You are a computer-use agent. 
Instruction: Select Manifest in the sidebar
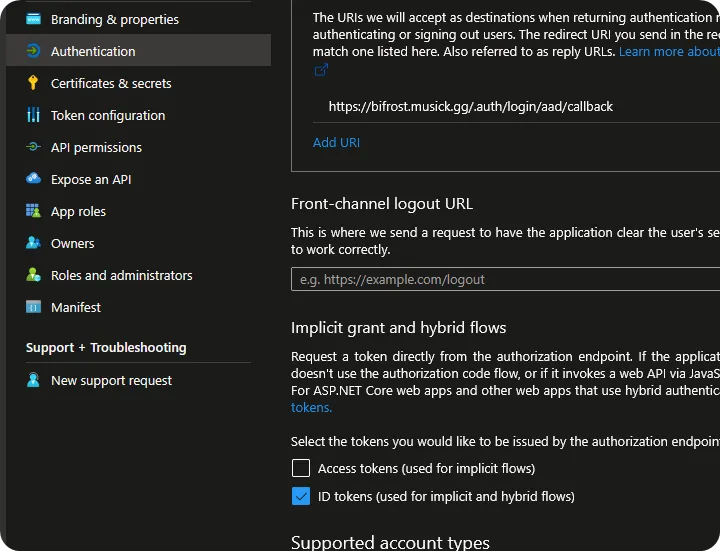click(x=76, y=307)
